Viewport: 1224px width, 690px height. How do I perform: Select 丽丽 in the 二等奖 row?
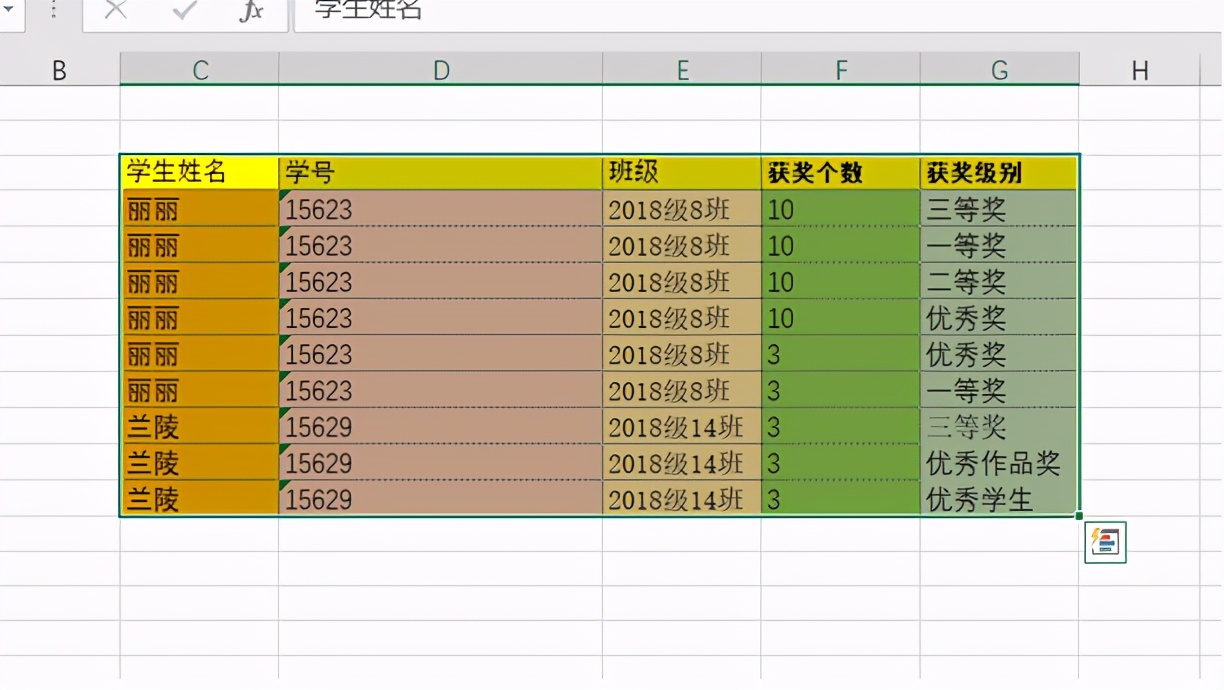click(200, 281)
